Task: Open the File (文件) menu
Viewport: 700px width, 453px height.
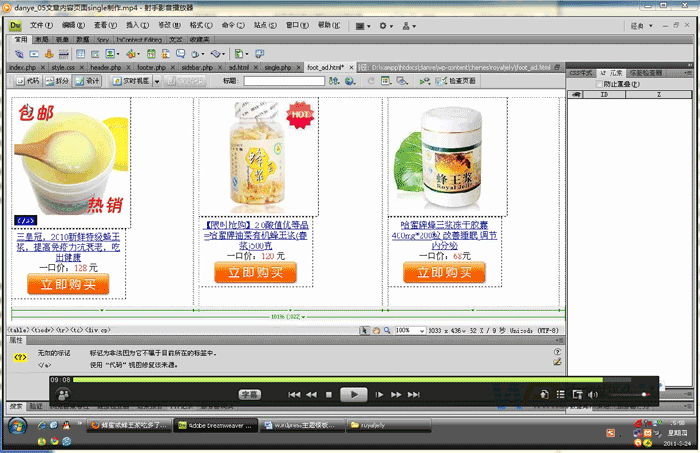Action: (x=41, y=25)
